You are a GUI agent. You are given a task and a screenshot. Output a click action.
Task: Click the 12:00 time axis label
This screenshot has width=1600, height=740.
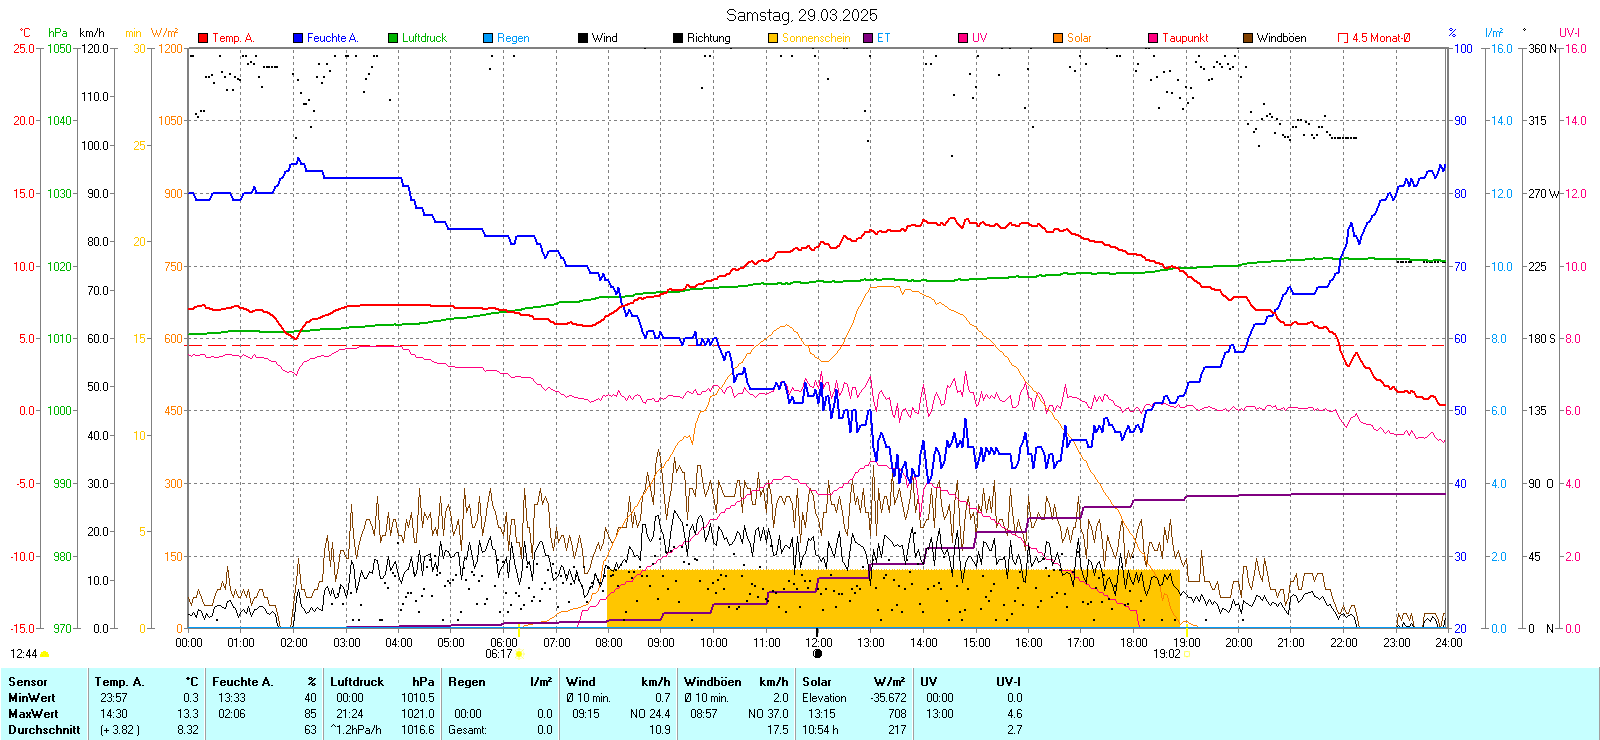[818, 642]
